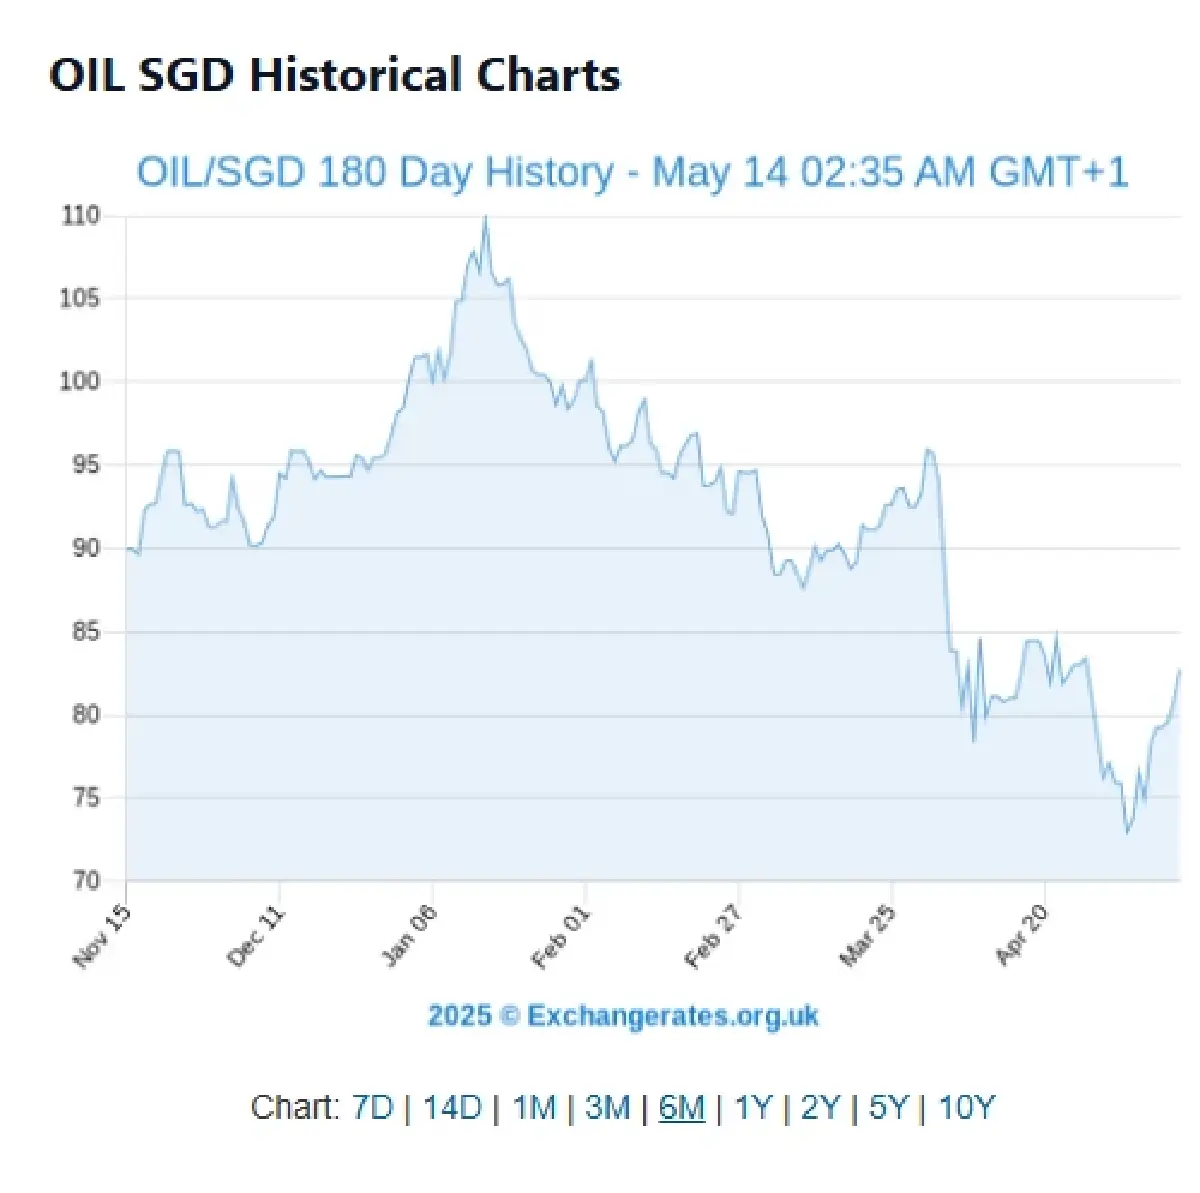This screenshot has height=1193, width=1200.
Task: Click the OIL SGD Historical Charts heading
Action: (335, 74)
